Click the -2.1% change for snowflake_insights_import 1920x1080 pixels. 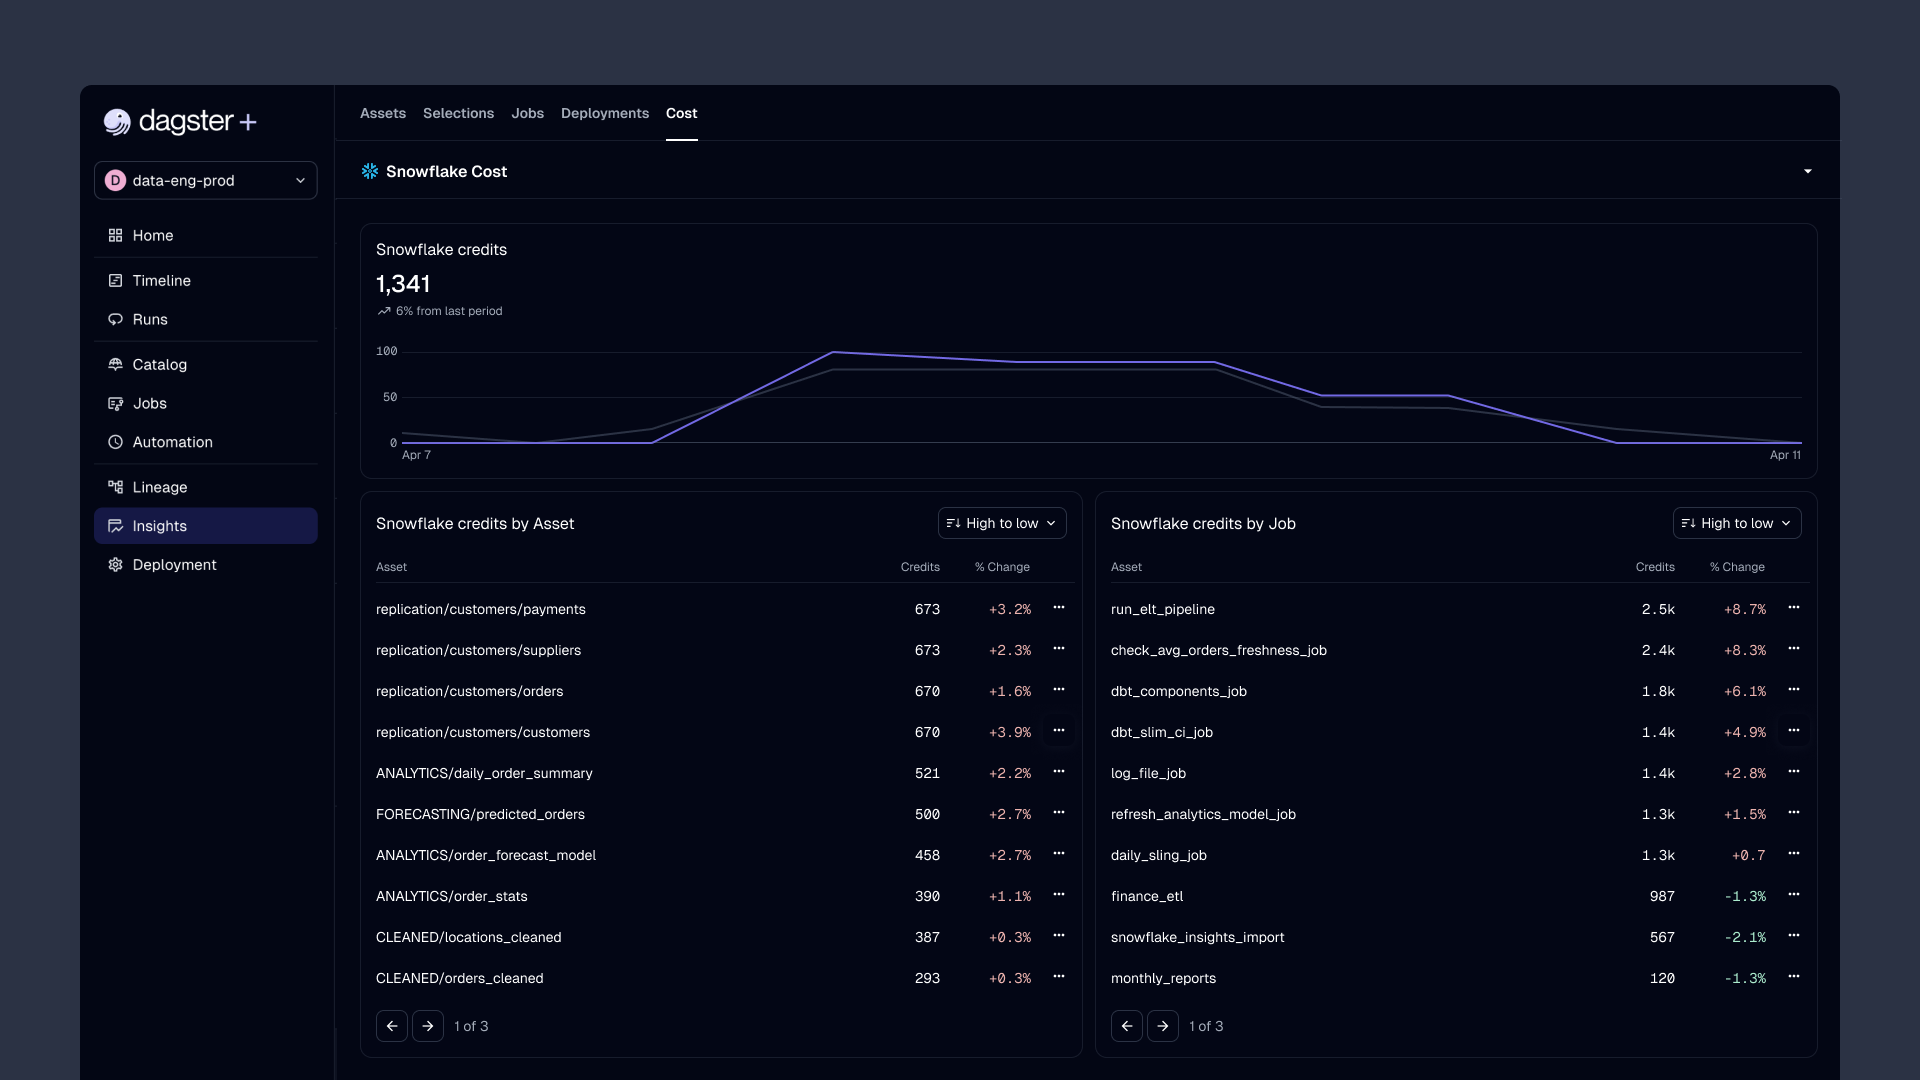[x=1745, y=937]
